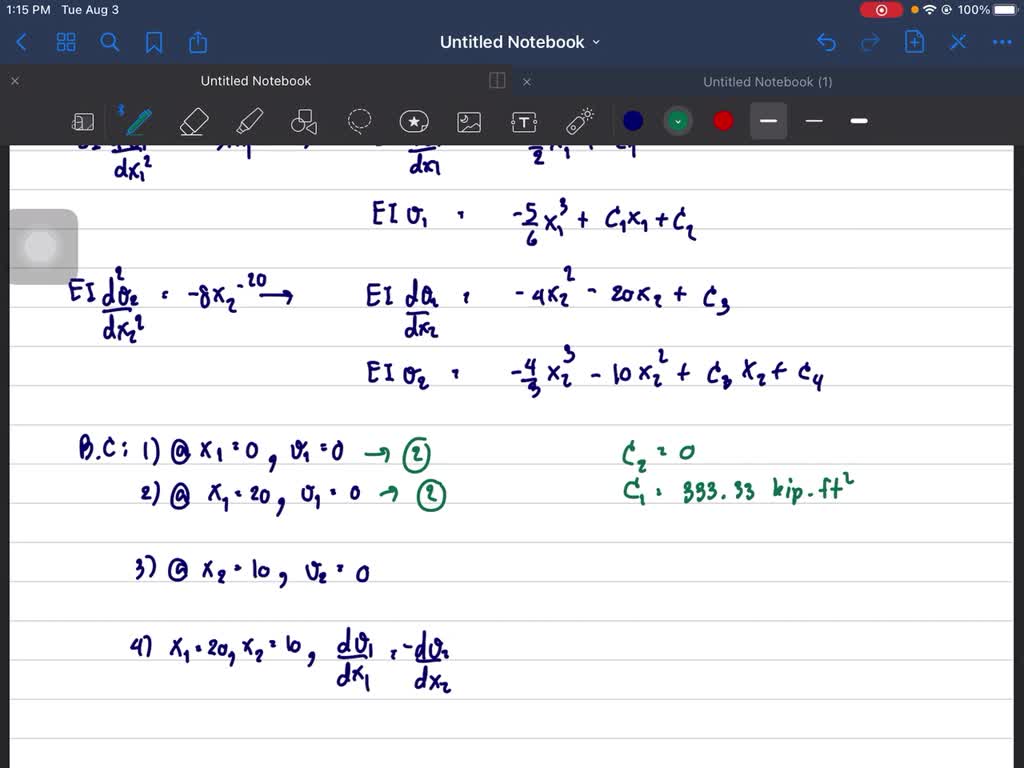This screenshot has height=768, width=1024.
Task: Select the magic conversion wand tool
Action: pos(579,121)
